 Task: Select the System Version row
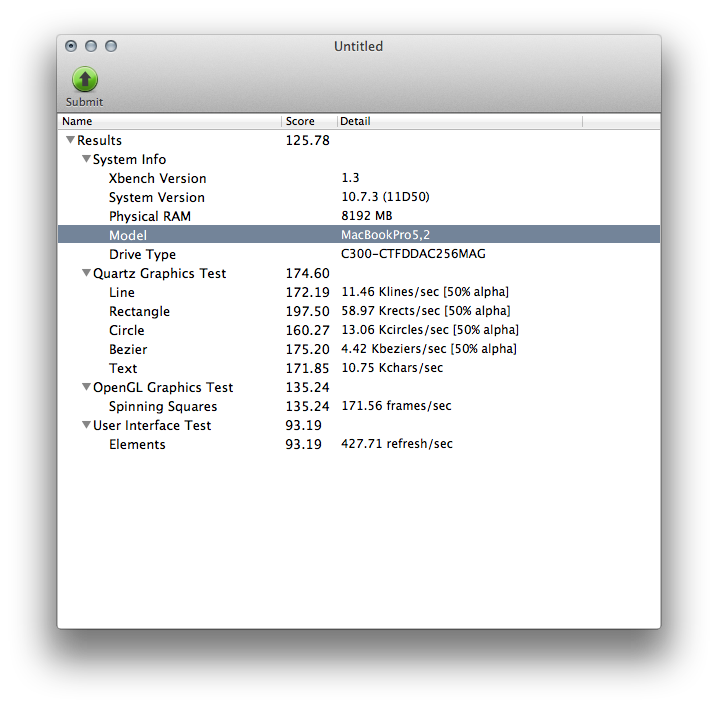156,198
